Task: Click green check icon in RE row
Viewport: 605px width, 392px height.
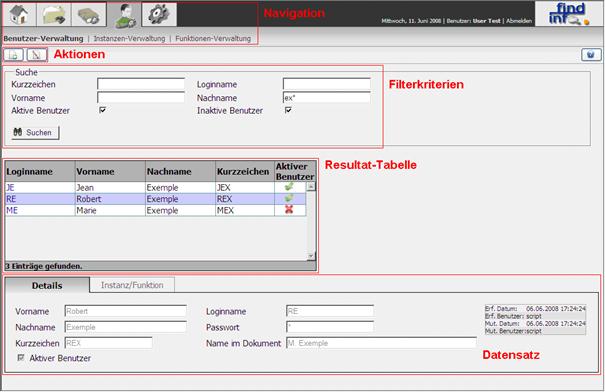Action: click(x=289, y=198)
